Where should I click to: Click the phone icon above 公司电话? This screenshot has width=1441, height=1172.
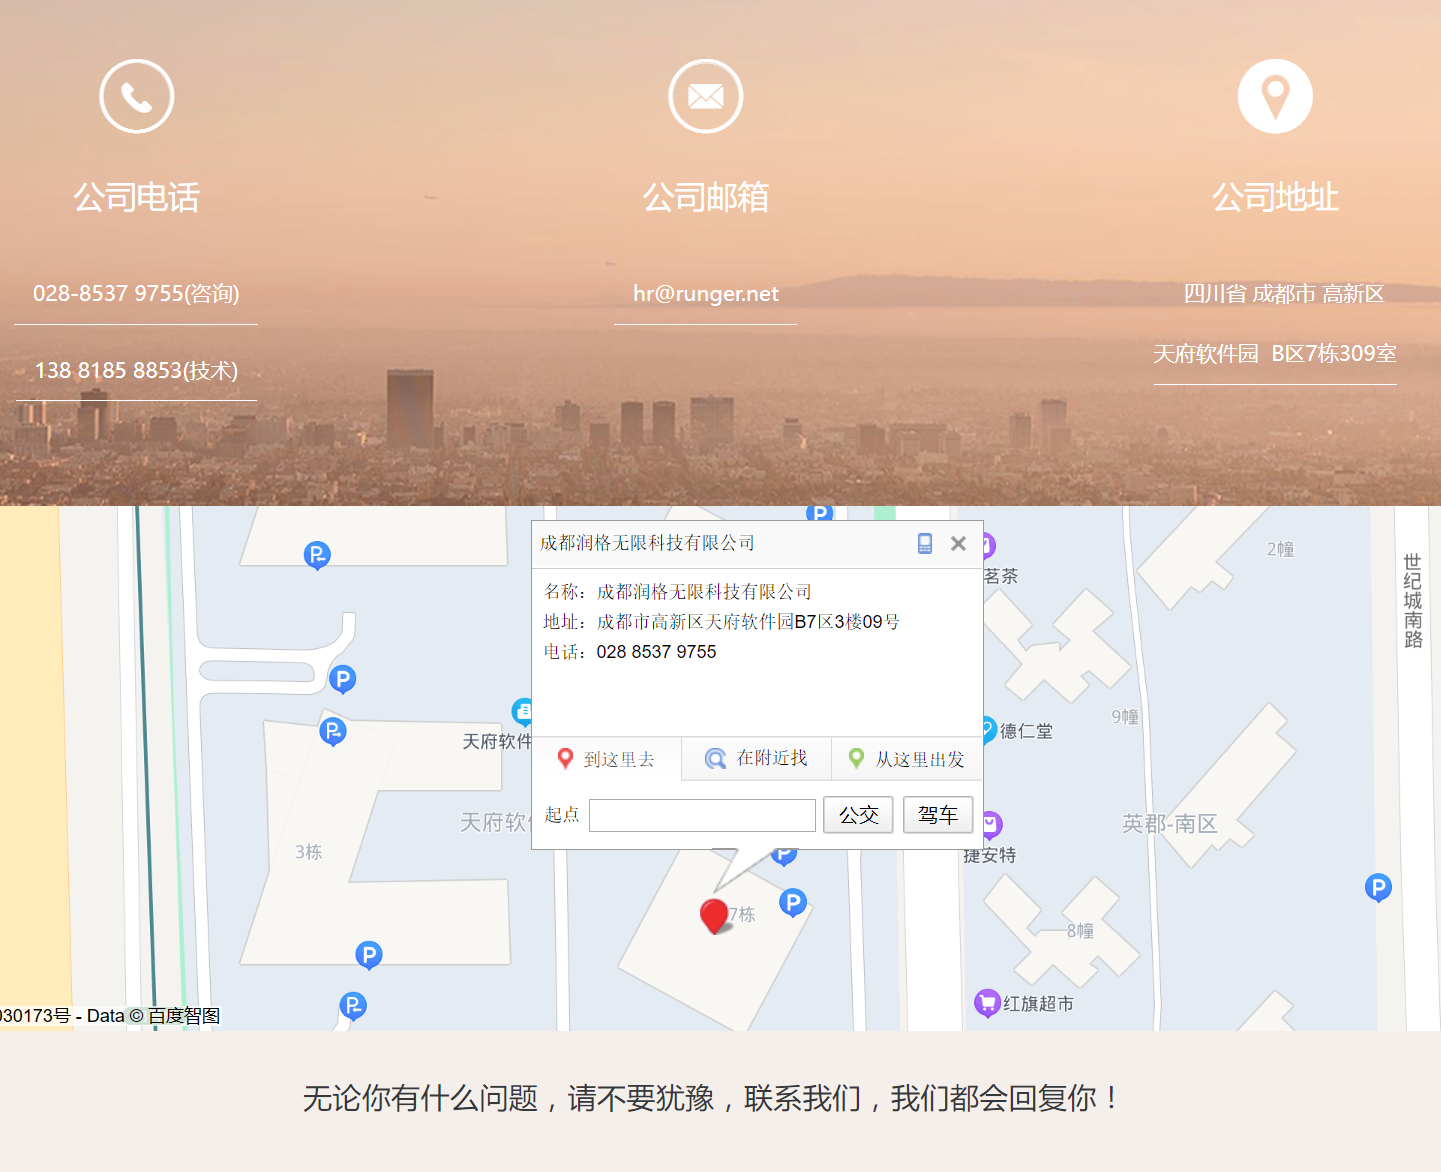pyautogui.click(x=137, y=96)
